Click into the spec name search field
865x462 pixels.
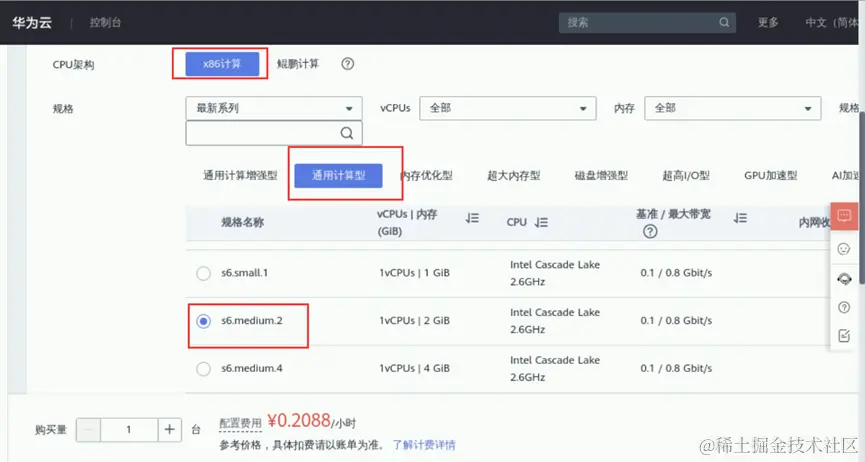tap(274, 133)
